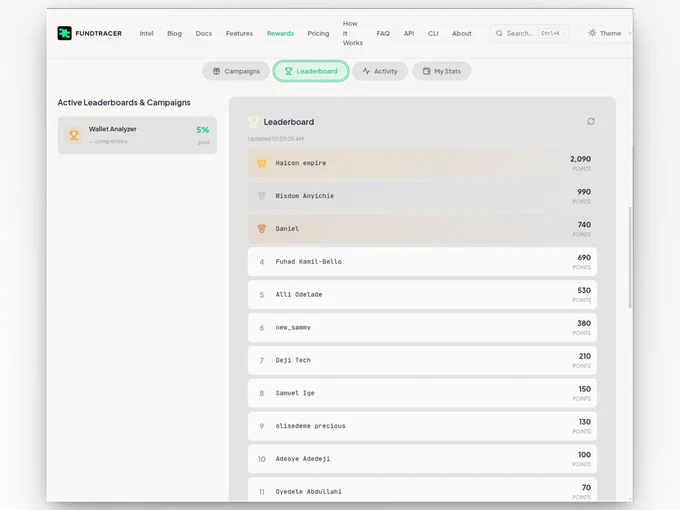
Task: Open the CLI link
Action: click(433, 33)
